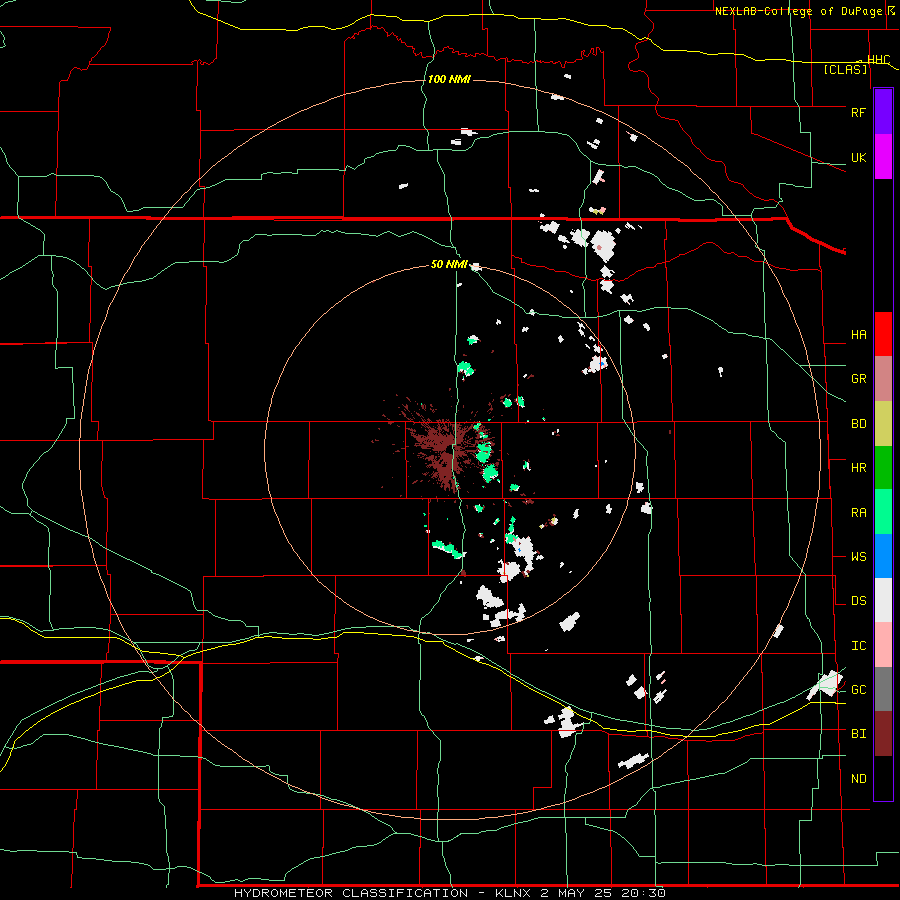900x900 pixels.
Task: Click the BD legend label
Action: tap(858, 424)
